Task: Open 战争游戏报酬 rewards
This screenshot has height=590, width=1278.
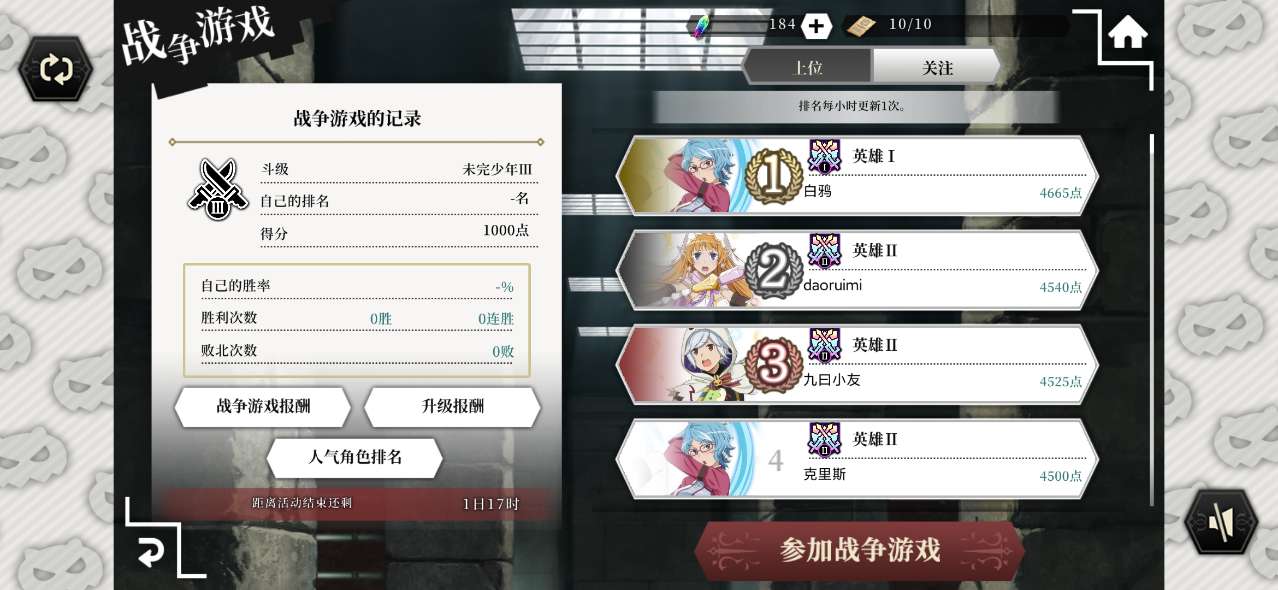Action: tap(263, 406)
